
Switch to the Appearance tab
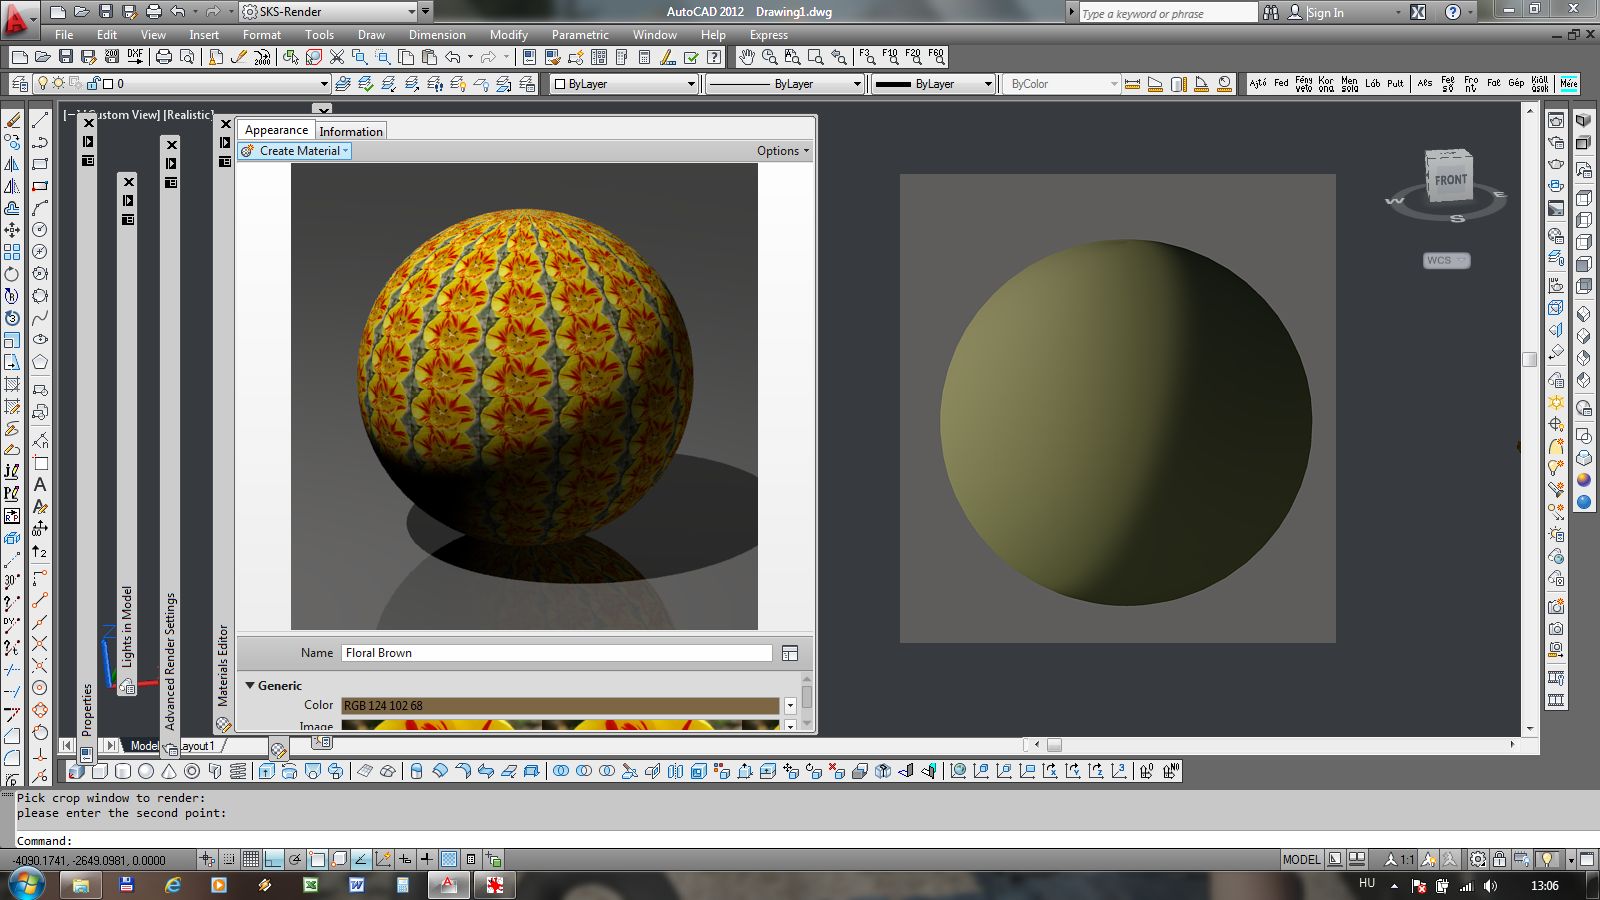(x=276, y=130)
